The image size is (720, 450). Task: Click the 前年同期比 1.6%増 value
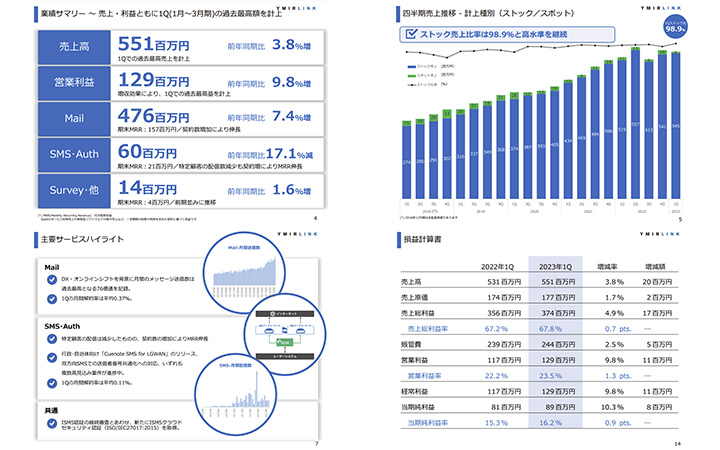click(291, 189)
